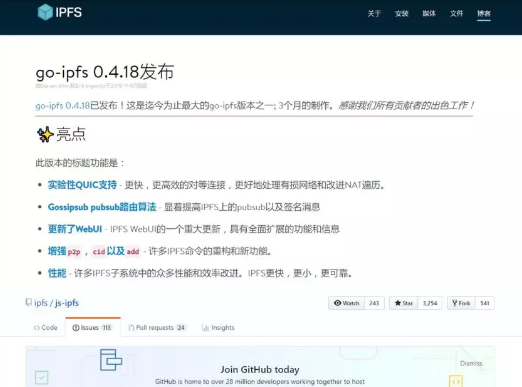Switch to the Insights tab

tap(218, 327)
